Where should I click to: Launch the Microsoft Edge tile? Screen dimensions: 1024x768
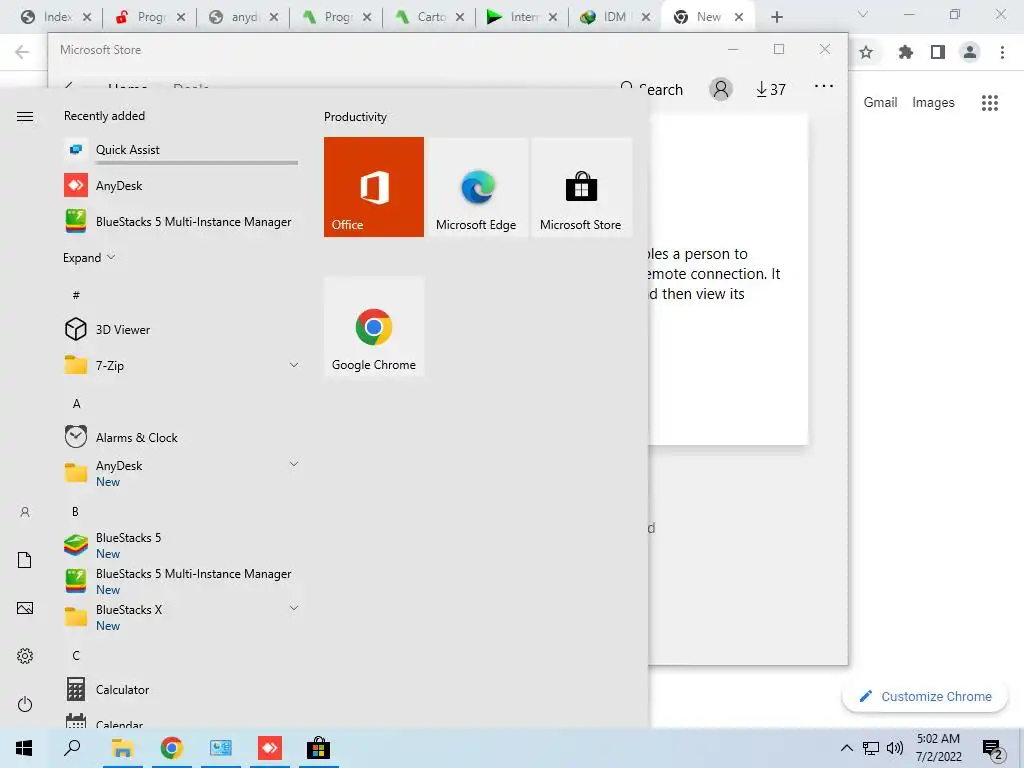(x=477, y=187)
